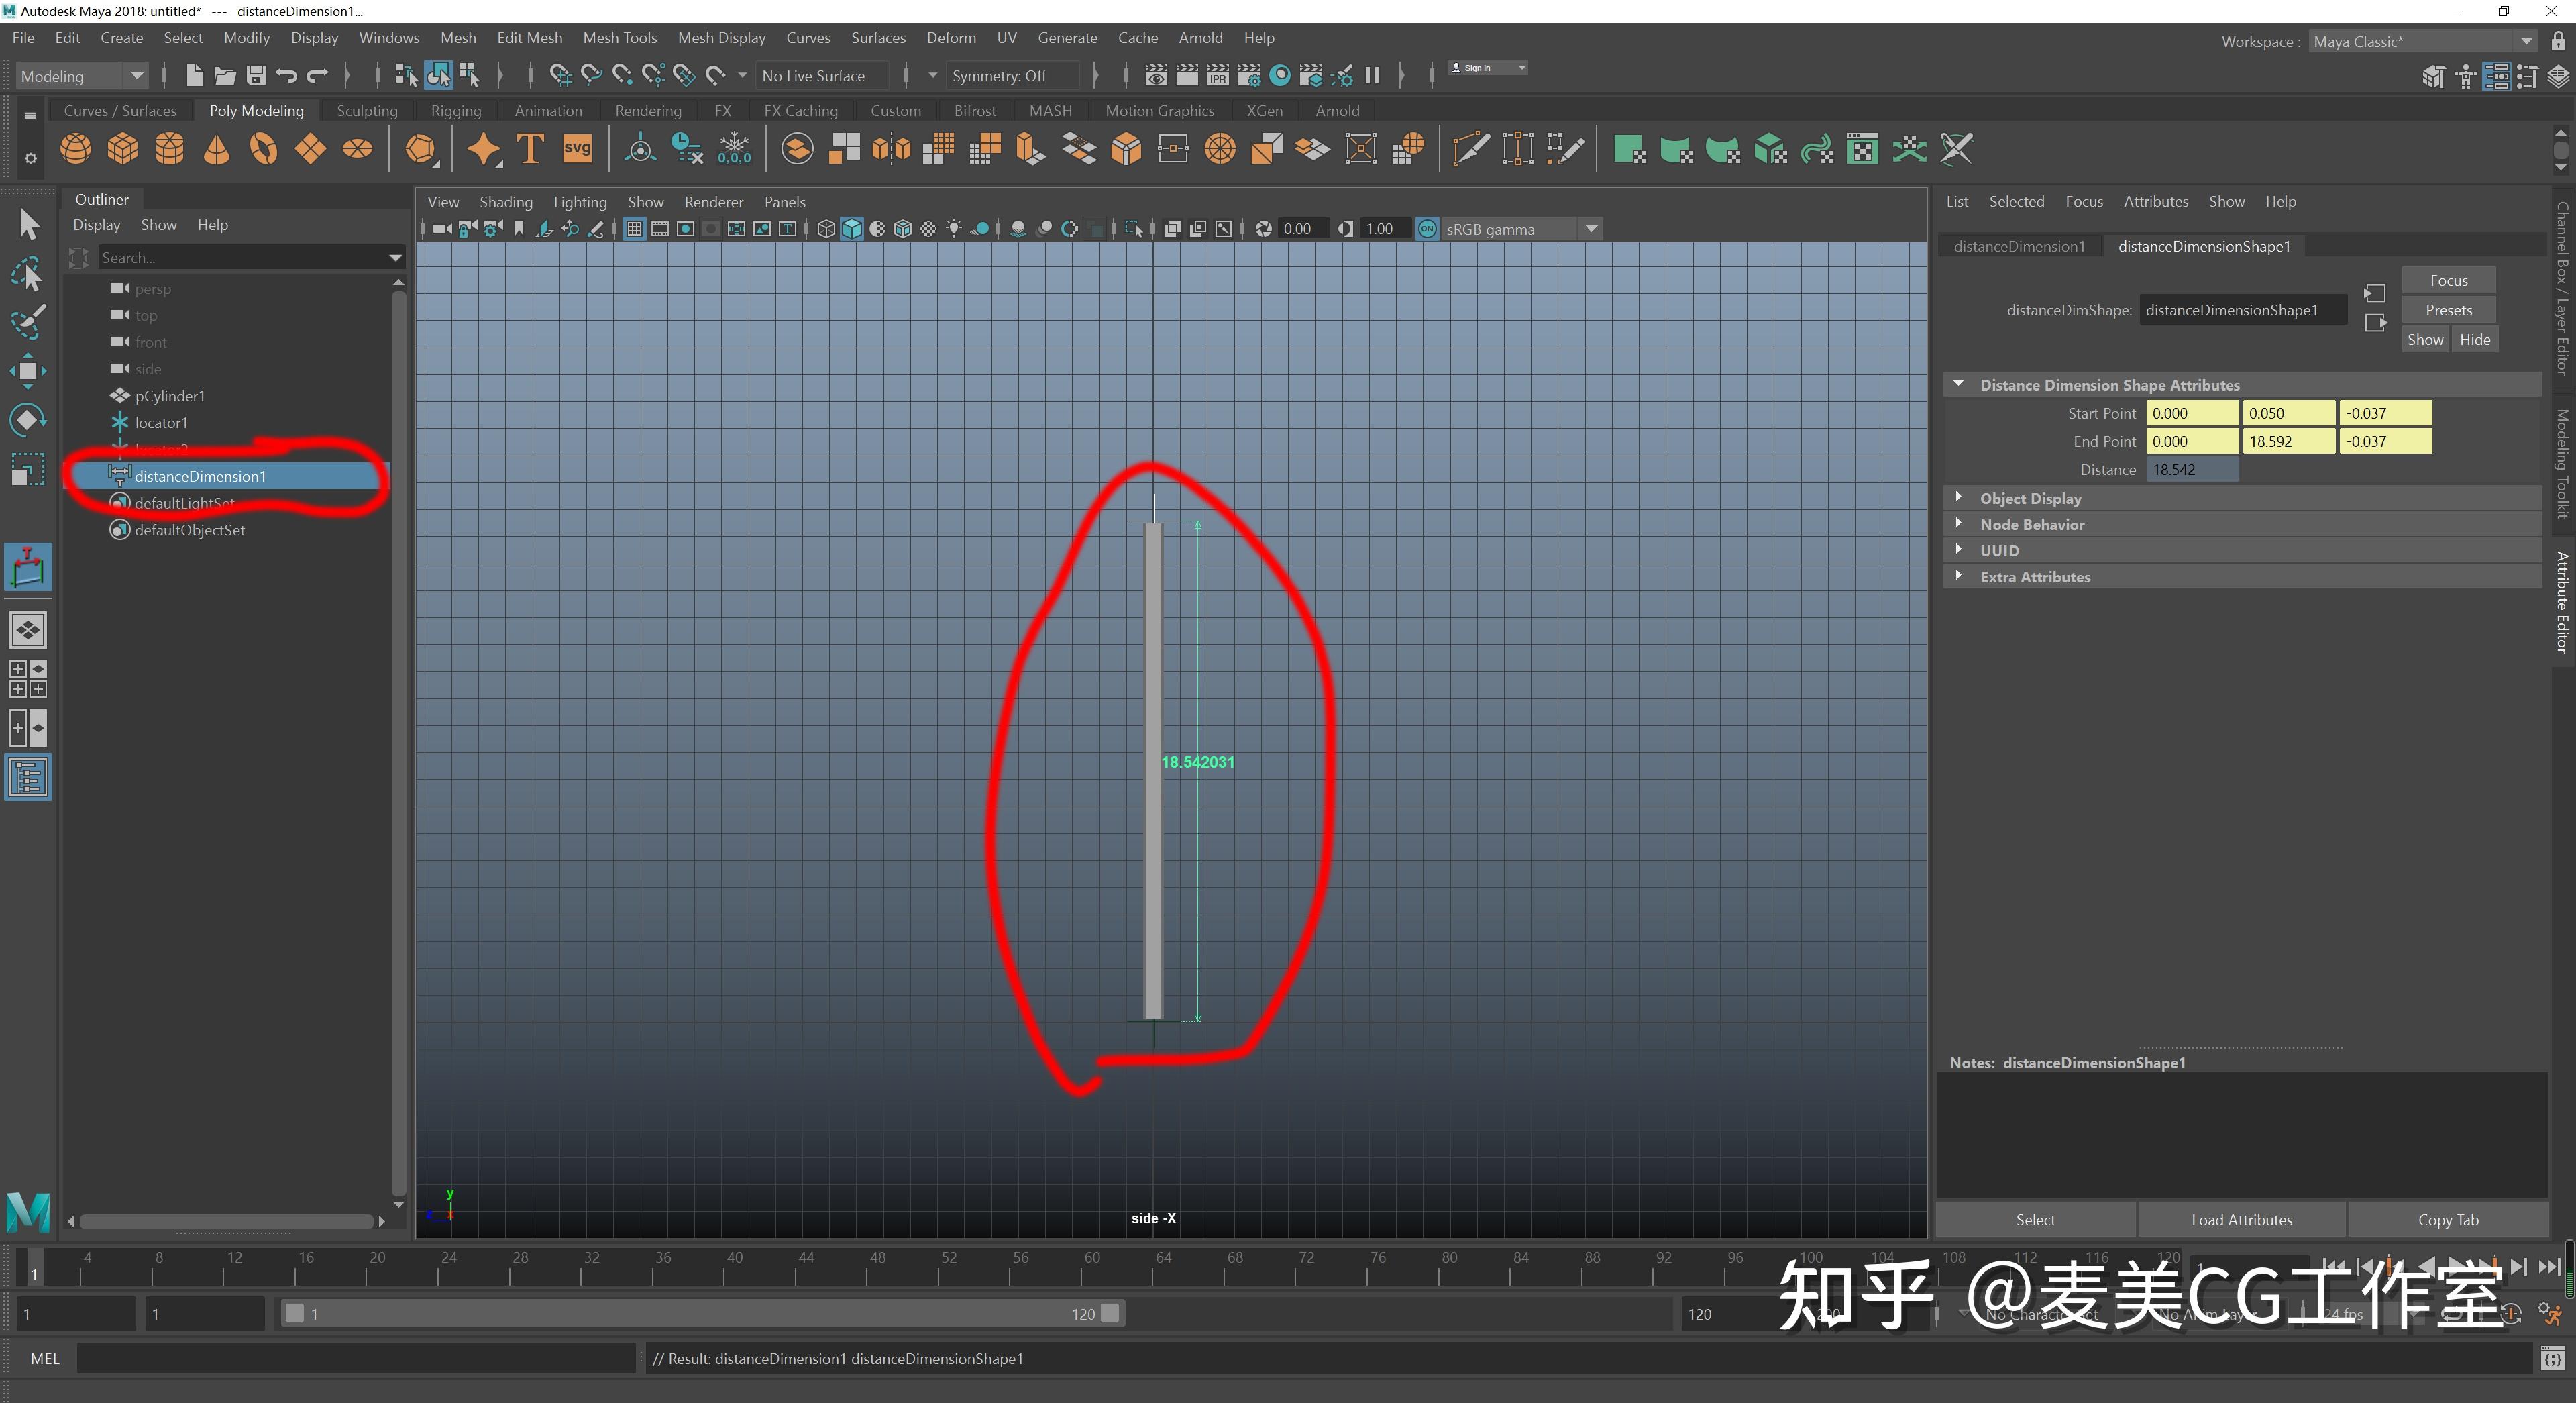Select distanceDimension1 in the Outliner

pos(200,476)
